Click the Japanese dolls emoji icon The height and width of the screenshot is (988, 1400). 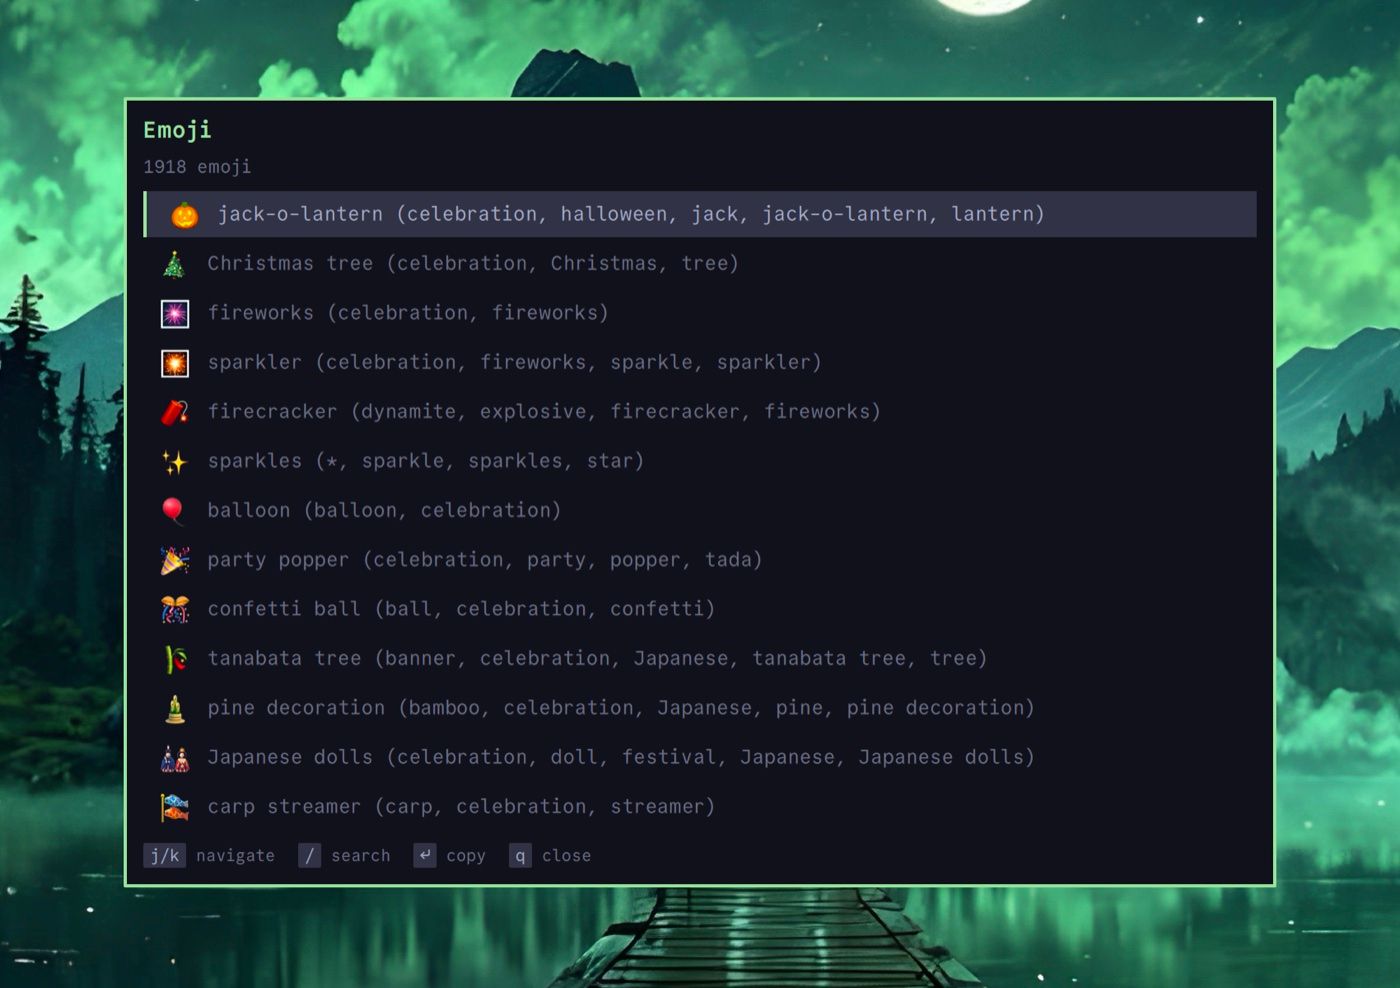tap(175, 758)
